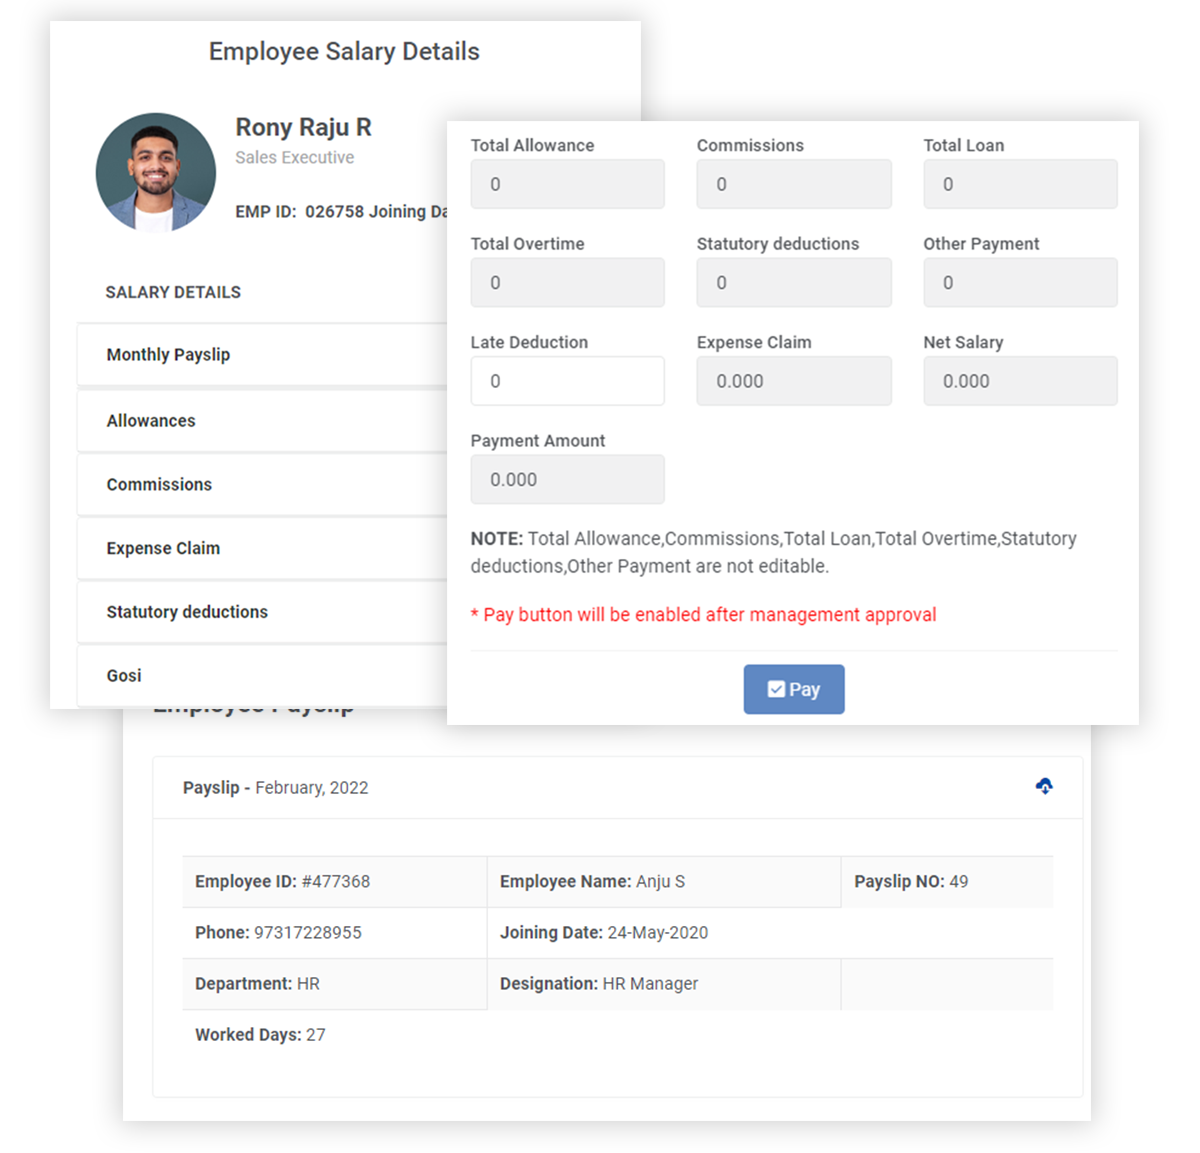Screen dimensions: 1200x1153
Task: Click the Total Loan field
Action: [1020, 184]
